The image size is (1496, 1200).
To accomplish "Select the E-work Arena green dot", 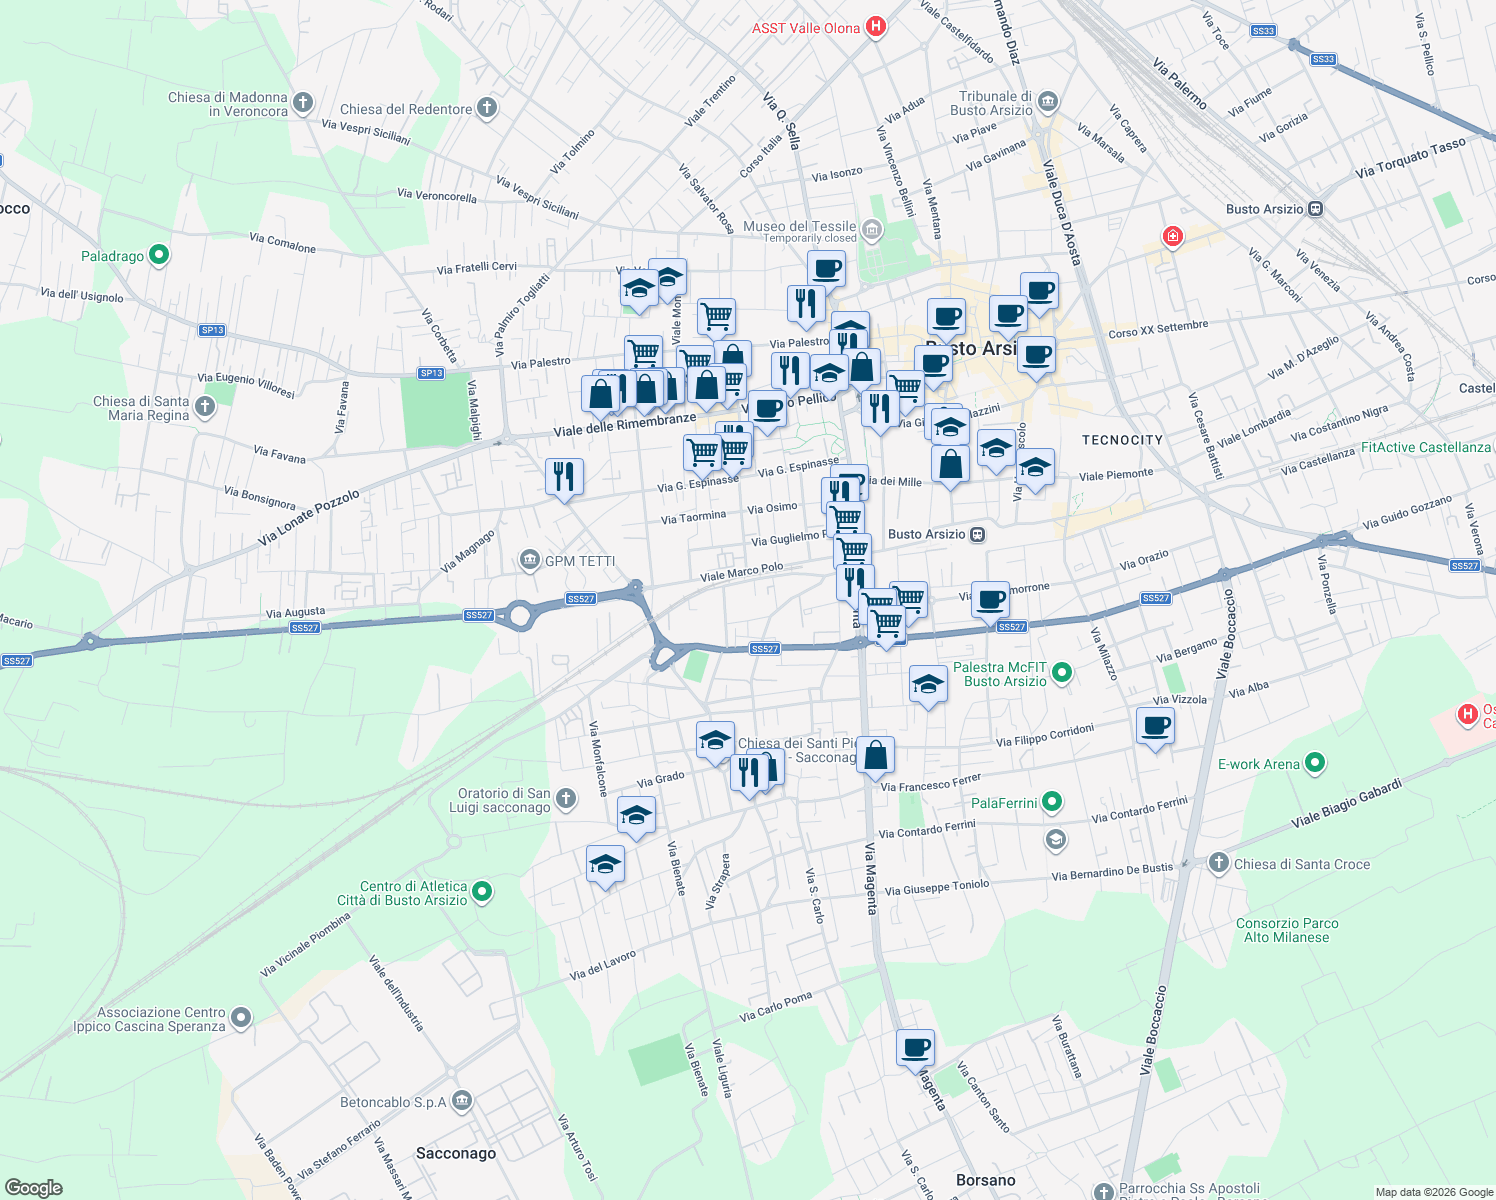I will click(1314, 764).
